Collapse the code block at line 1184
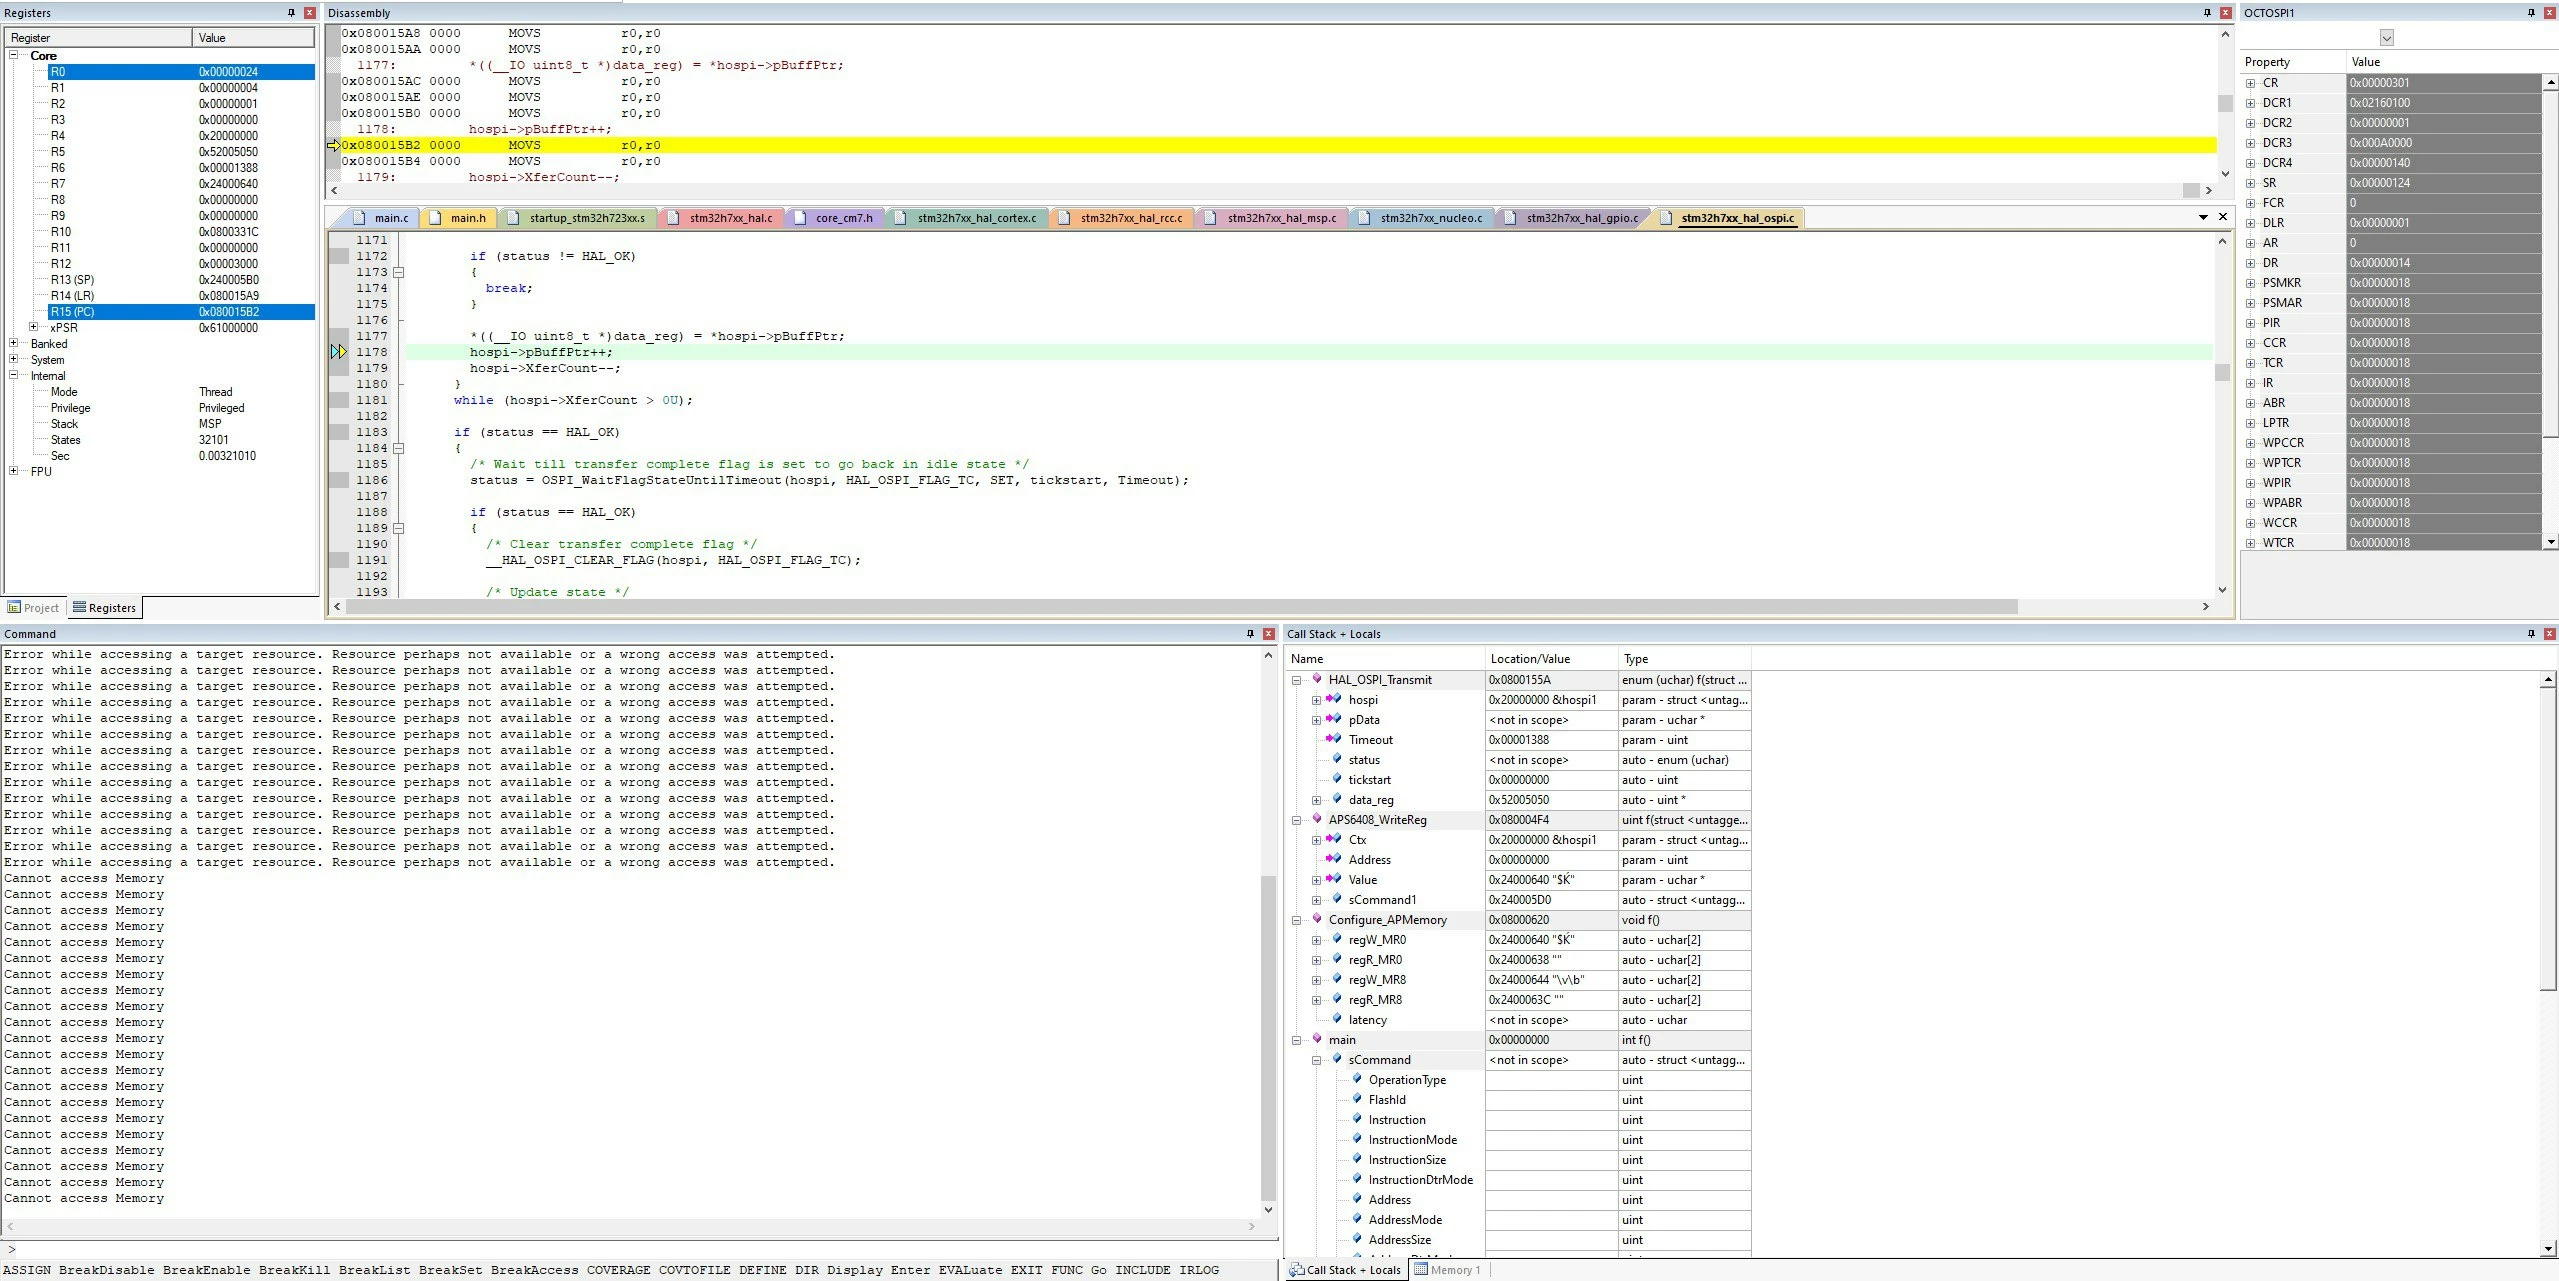Image resolution: width=2559 pixels, height=1281 pixels. pos(398,448)
